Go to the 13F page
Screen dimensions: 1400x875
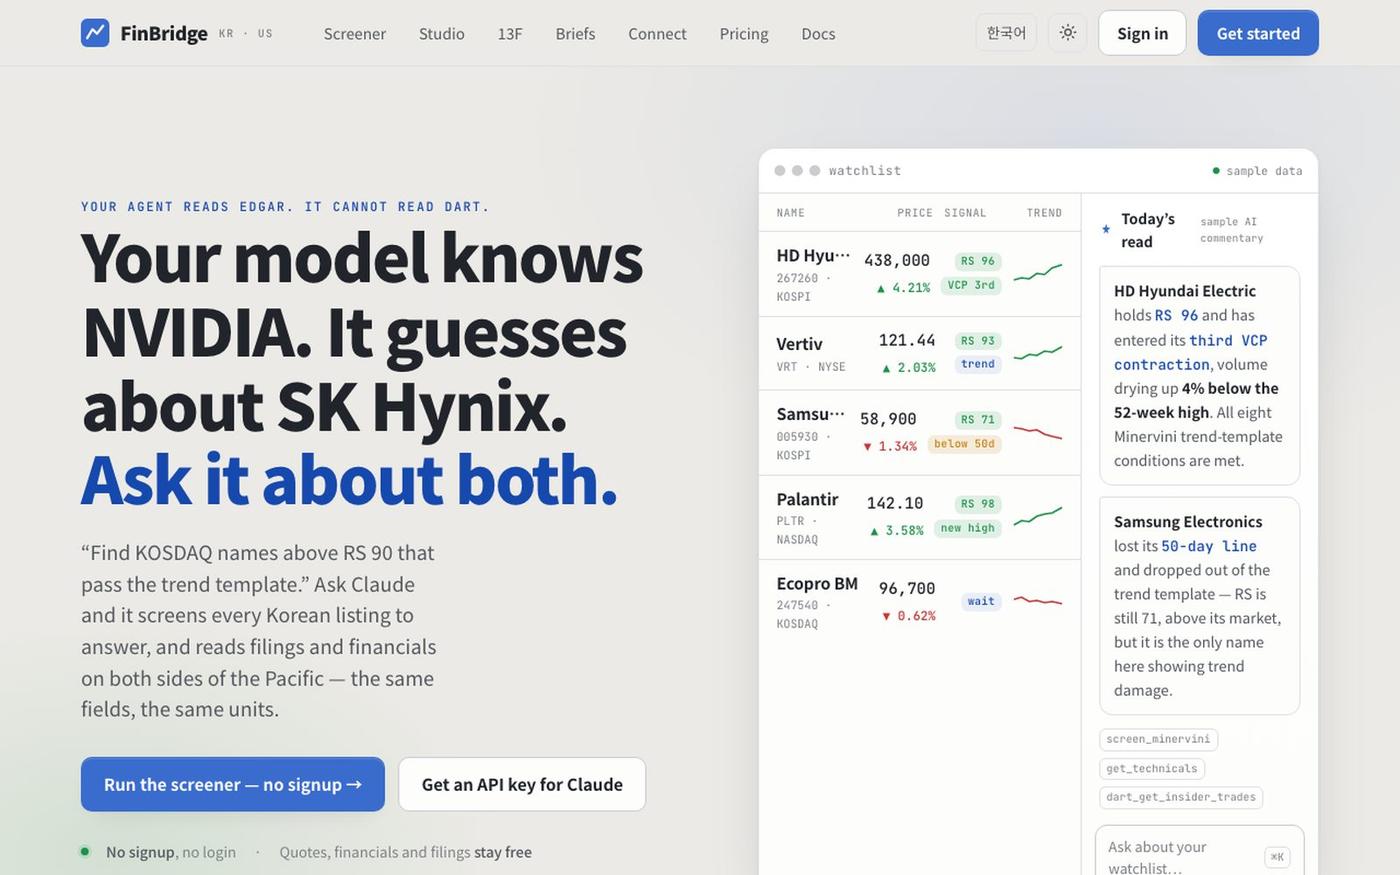[510, 33]
